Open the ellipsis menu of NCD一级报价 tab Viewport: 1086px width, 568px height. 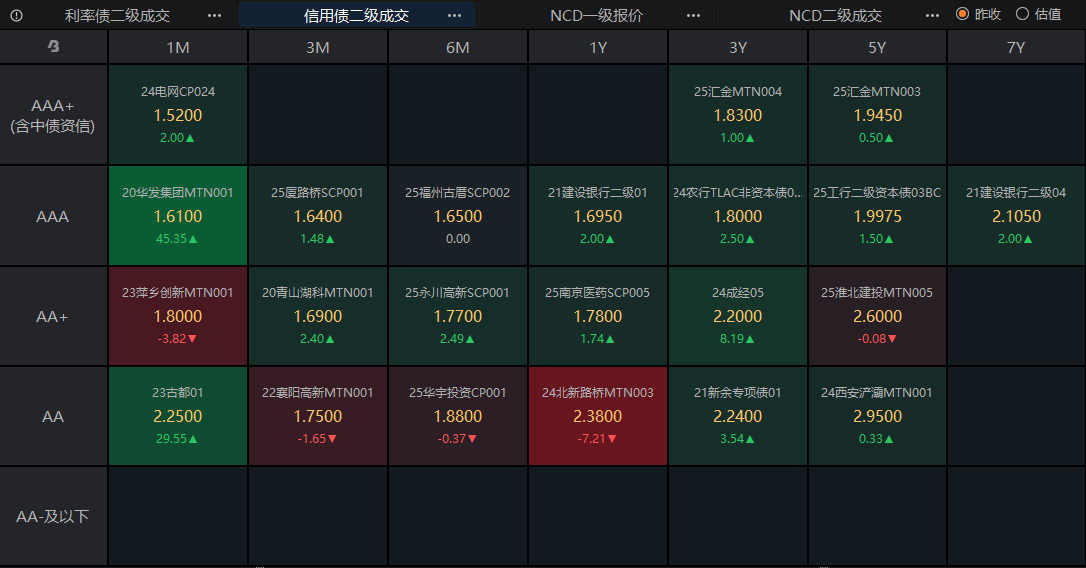(x=693, y=15)
